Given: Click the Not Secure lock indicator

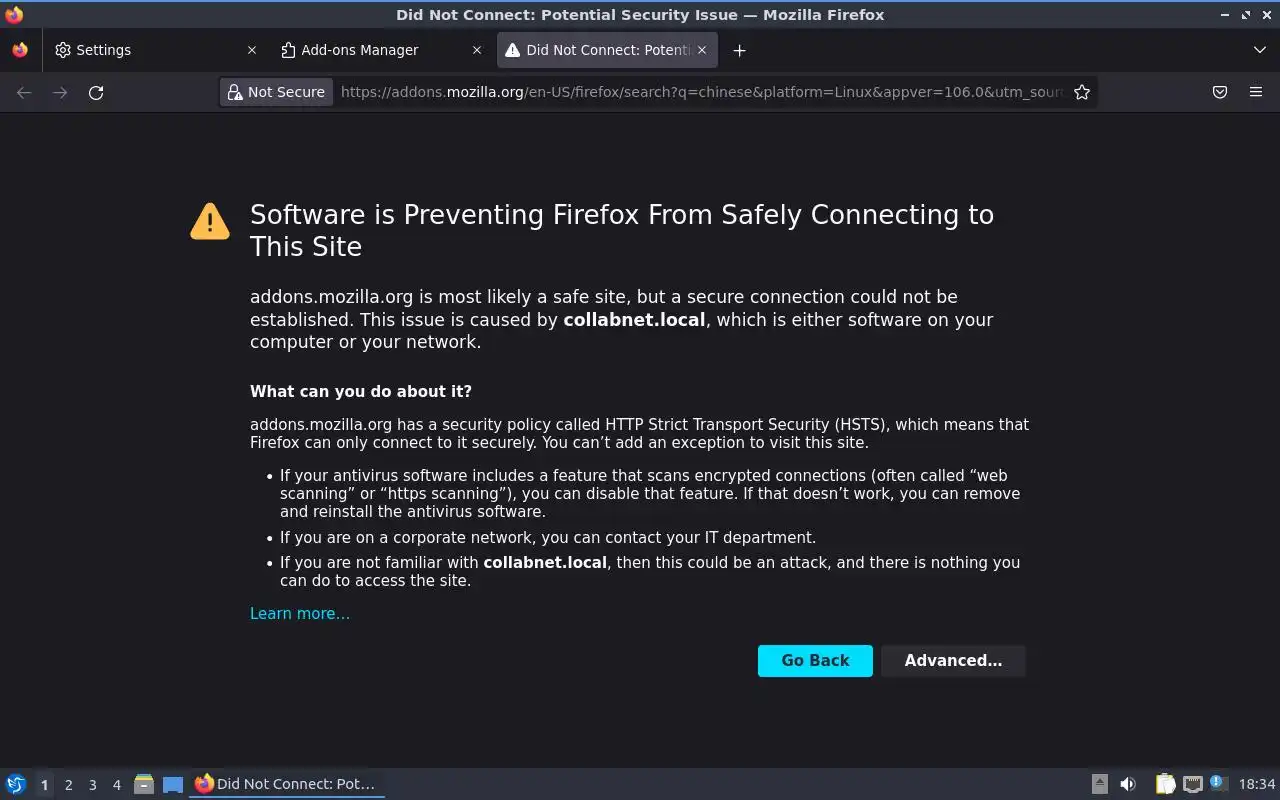Looking at the screenshot, I should [276, 92].
